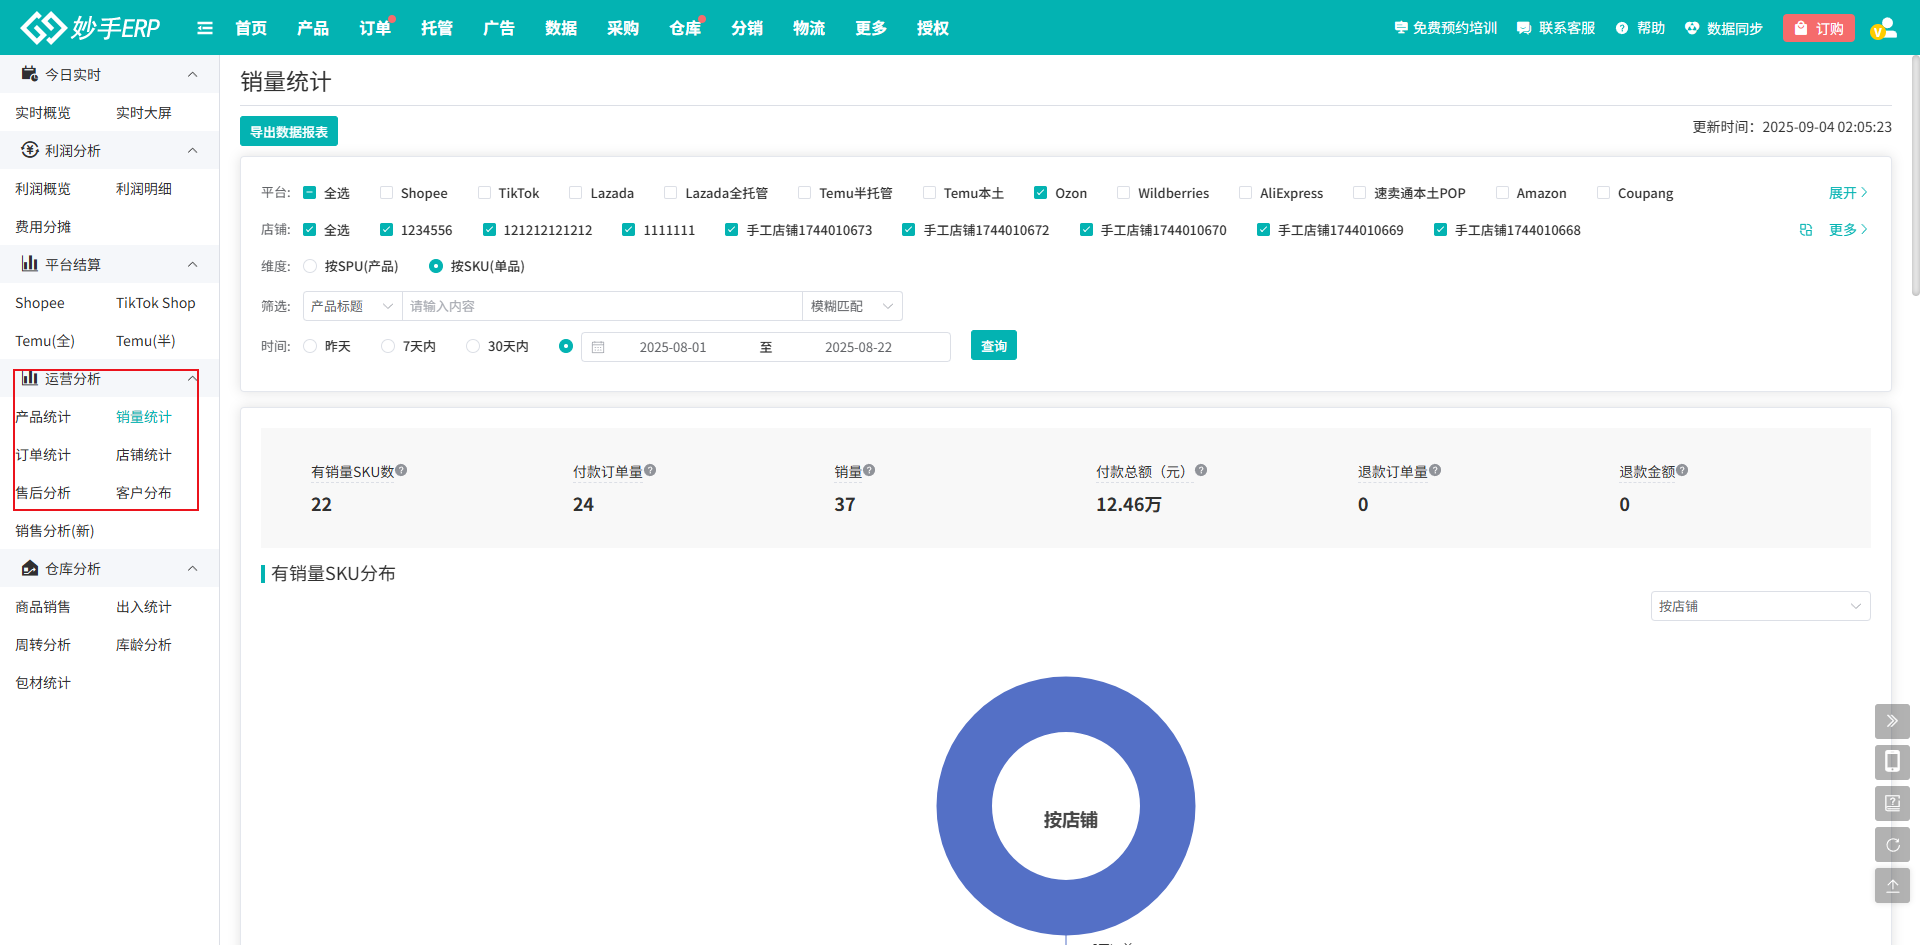Select the 按SPU(产品) dimension radio button

(310, 266)
